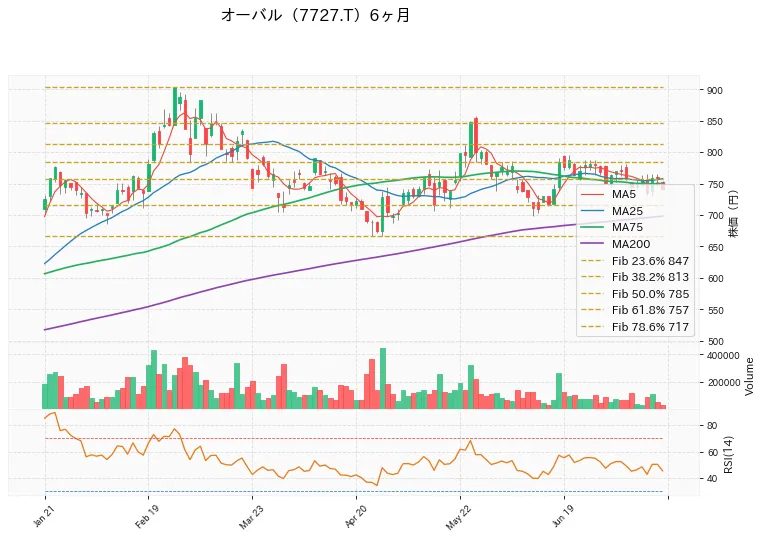Image resolution: width=764 pixels, height=539 pixels.
Task: Click the RSI(14) axis label
Action: pyautogui.click(x=728, y=454)
